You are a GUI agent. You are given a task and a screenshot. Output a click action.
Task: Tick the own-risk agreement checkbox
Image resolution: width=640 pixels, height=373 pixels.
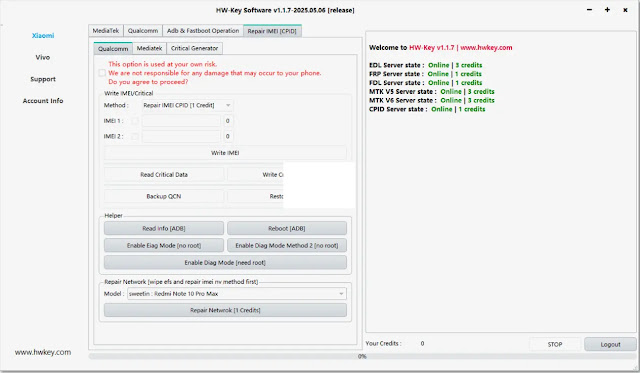[x=102, y=73]
